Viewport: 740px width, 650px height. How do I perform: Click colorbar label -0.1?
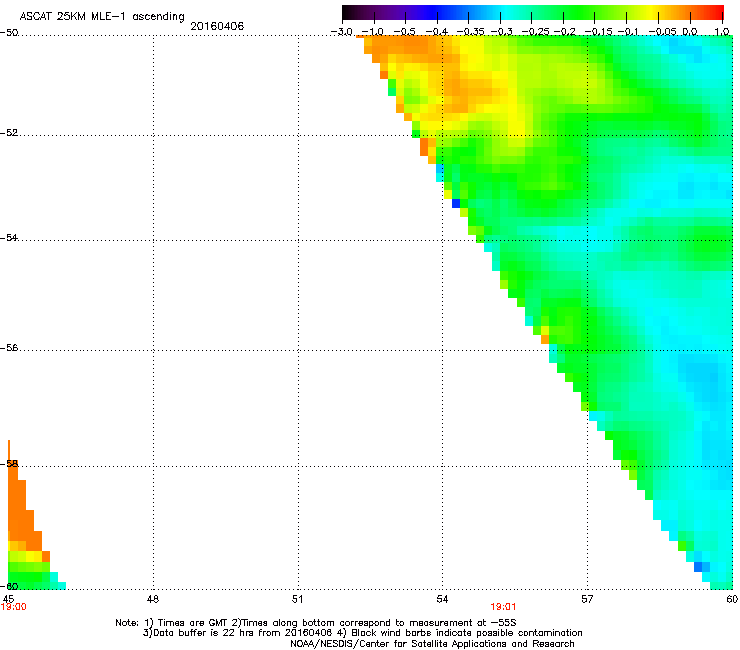tap(628, 32)
